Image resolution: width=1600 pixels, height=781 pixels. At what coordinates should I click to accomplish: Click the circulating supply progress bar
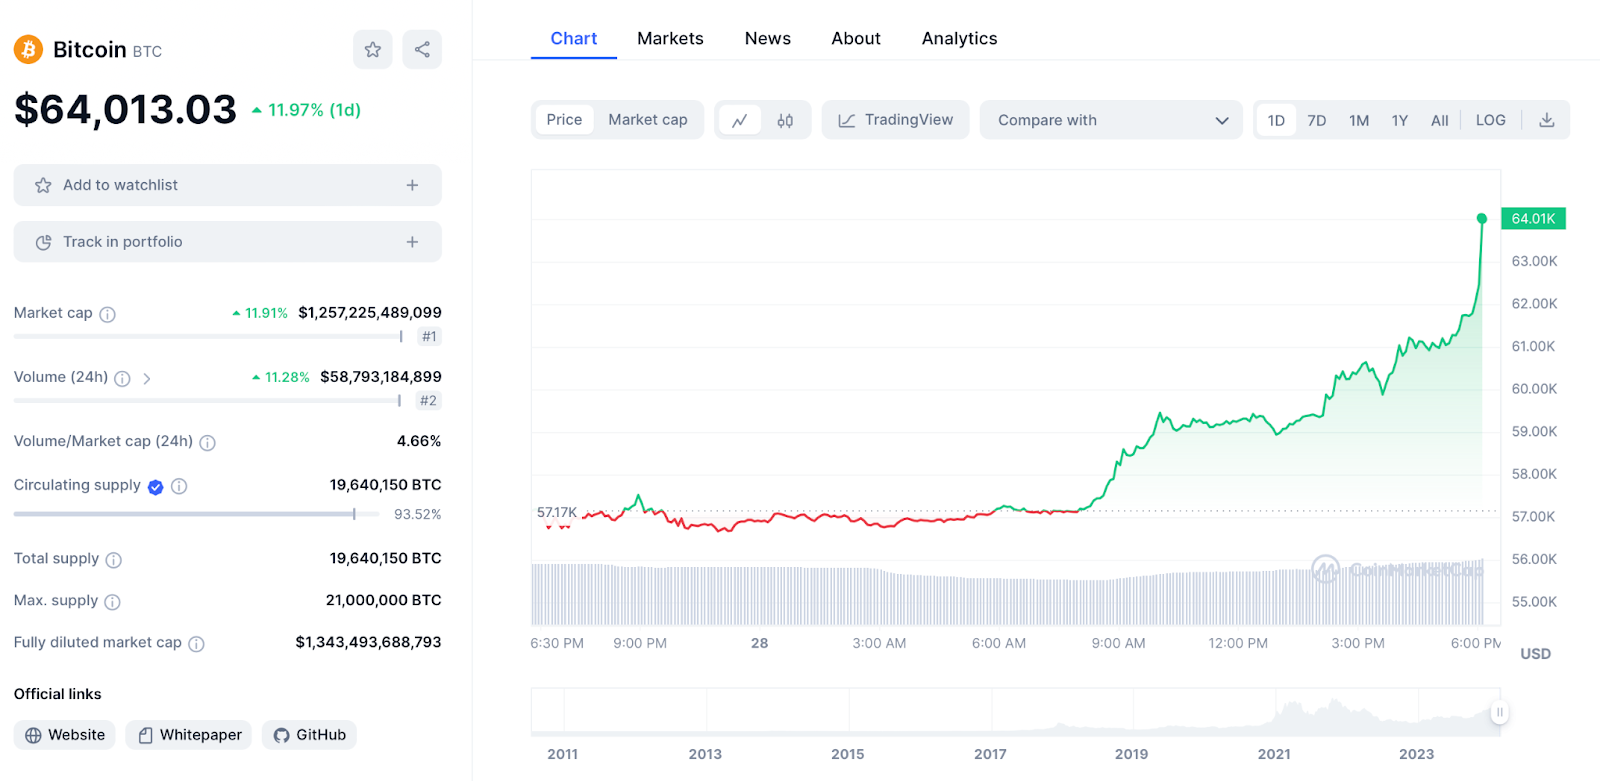(x=197, y=514)
